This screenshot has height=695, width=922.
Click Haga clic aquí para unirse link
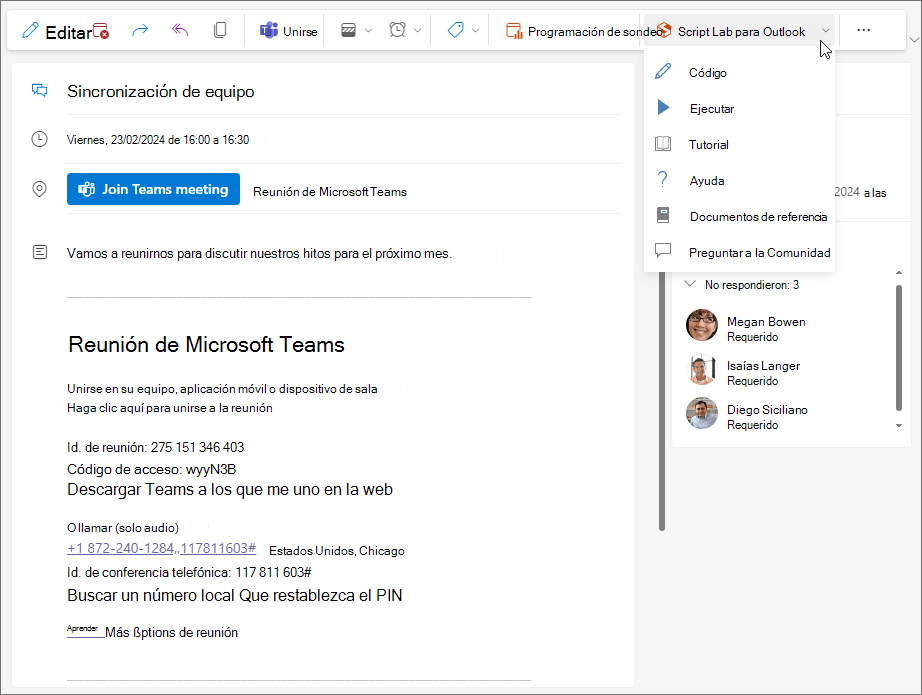pos(169,407)
